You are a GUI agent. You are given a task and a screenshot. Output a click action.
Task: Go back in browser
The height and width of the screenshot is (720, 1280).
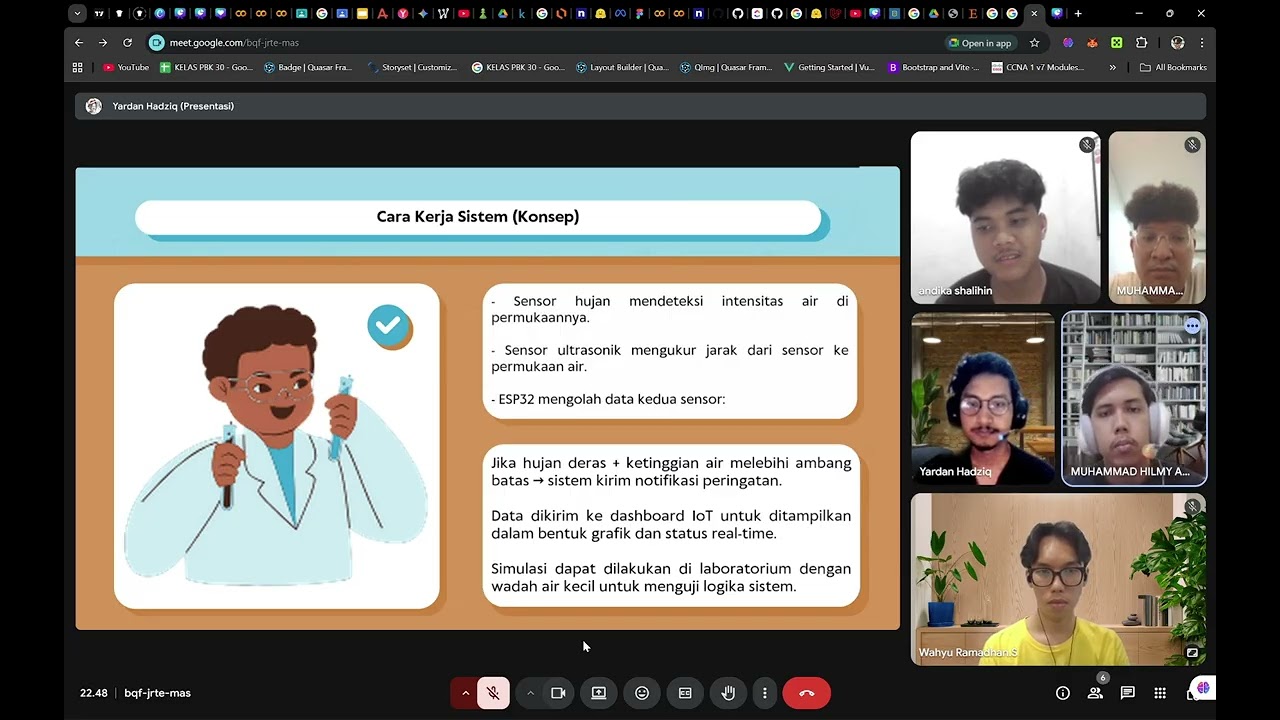[x=79, y=43]
